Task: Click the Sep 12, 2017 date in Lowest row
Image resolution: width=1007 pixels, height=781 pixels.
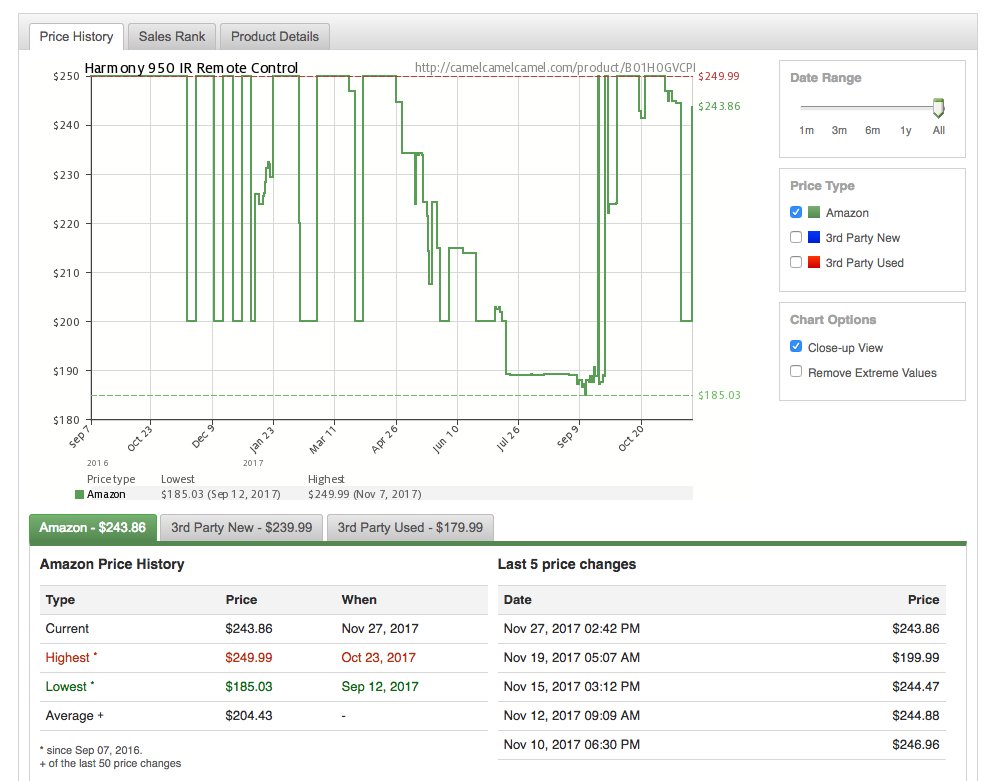Action: (x=380, y=687)
